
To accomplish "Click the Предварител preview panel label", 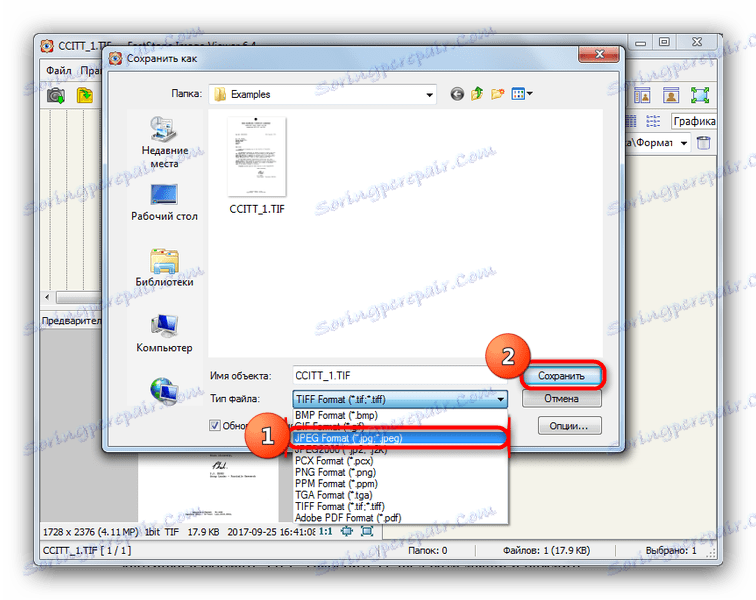I will coord(71,321).
